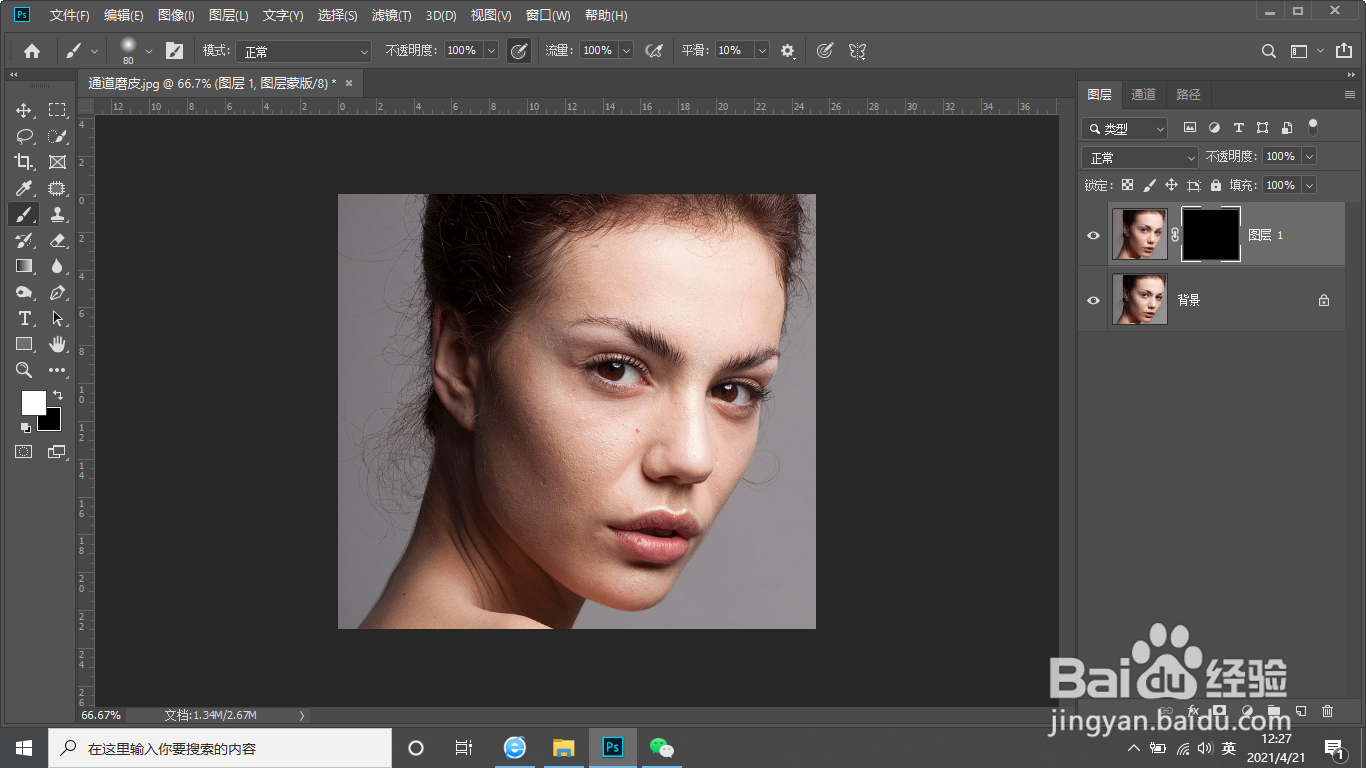The image size is (1366, 768).
Task: Click the Windows taskbar search box
Action: tap(220, 748)
